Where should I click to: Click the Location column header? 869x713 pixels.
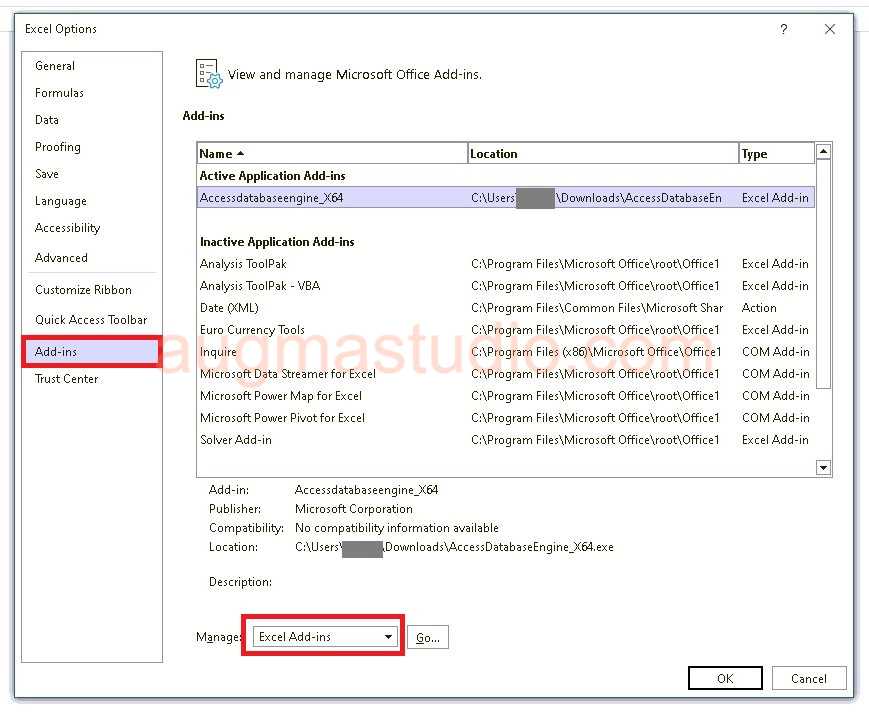(x=602, y=154)
